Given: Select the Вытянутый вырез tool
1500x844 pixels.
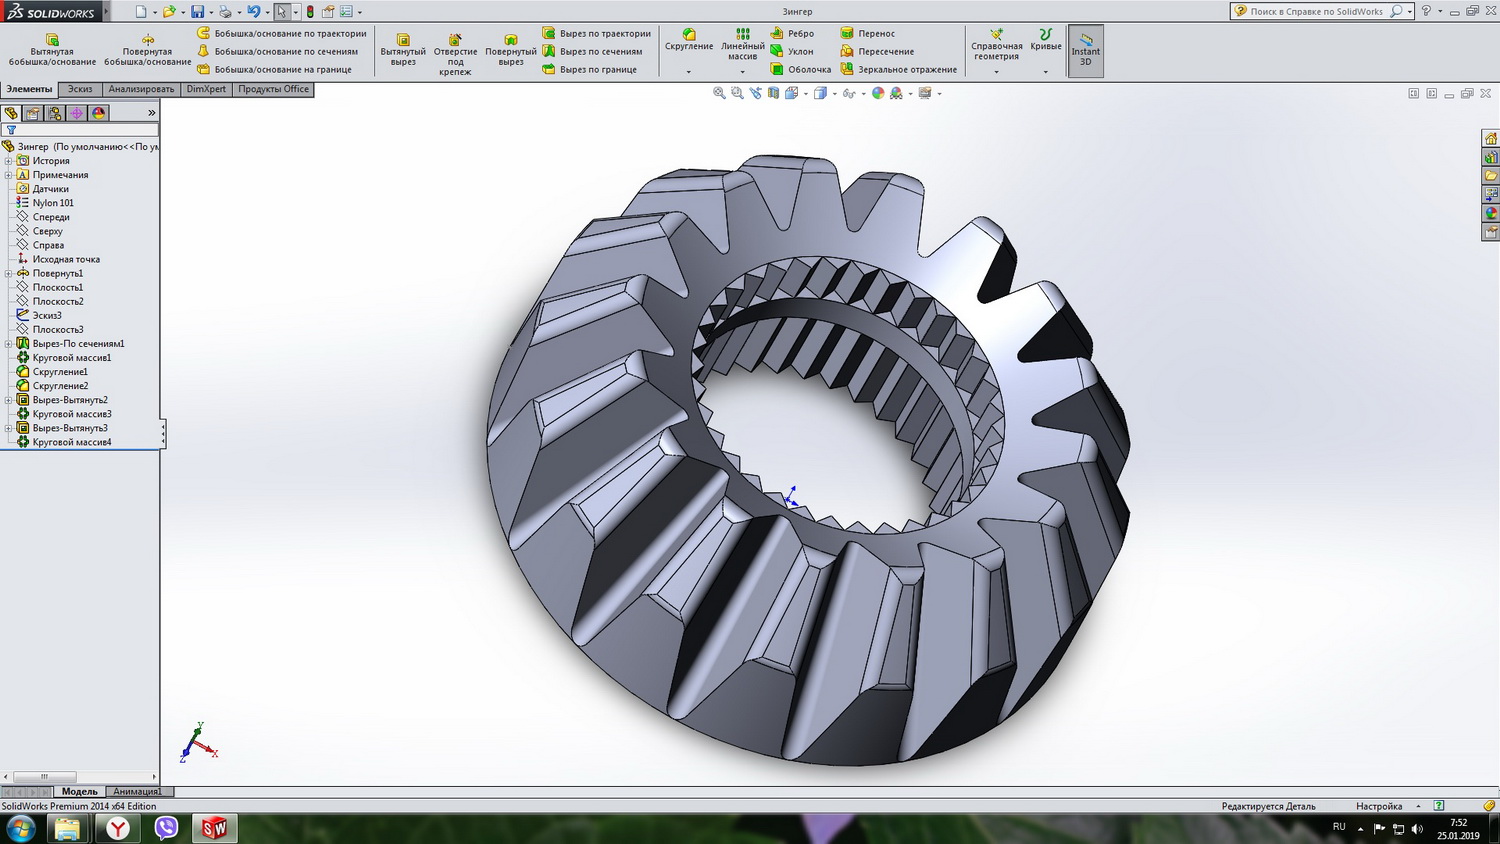Looking at the screenshot, I should pyautogui.click(x=403, y=50).
